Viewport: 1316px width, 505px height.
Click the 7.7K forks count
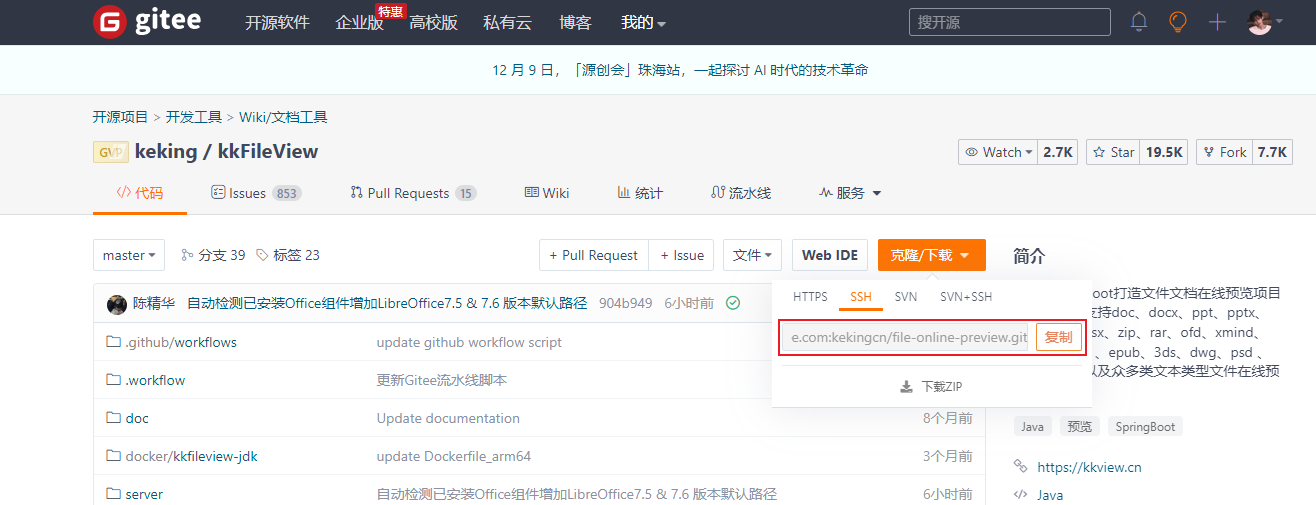click(1272, 152)
